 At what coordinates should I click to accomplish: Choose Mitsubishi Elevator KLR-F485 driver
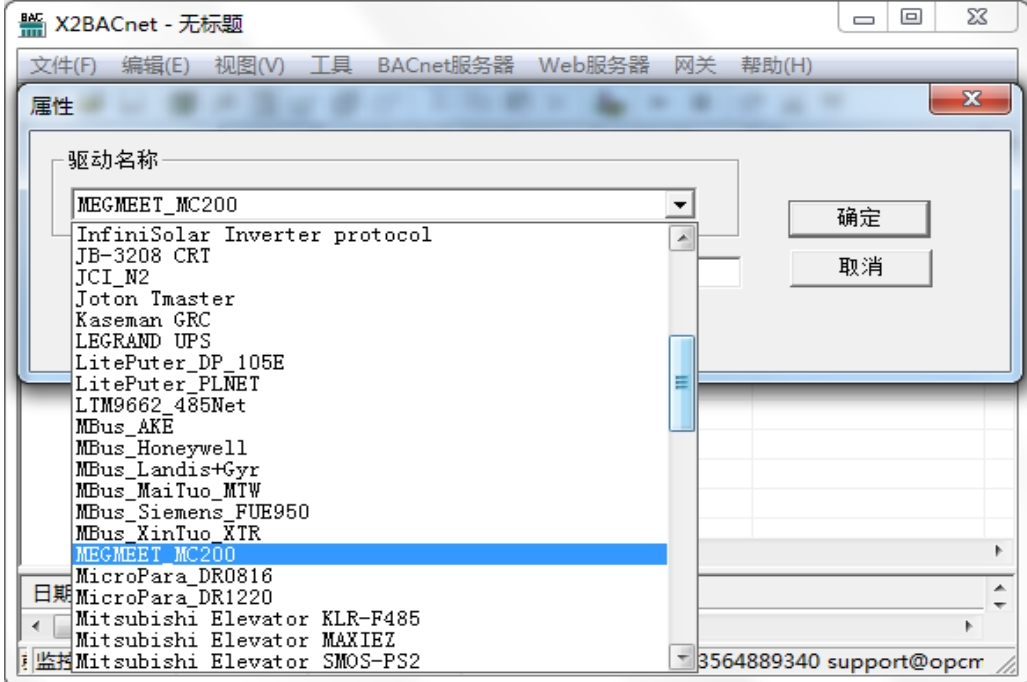(x=370, y=618)
